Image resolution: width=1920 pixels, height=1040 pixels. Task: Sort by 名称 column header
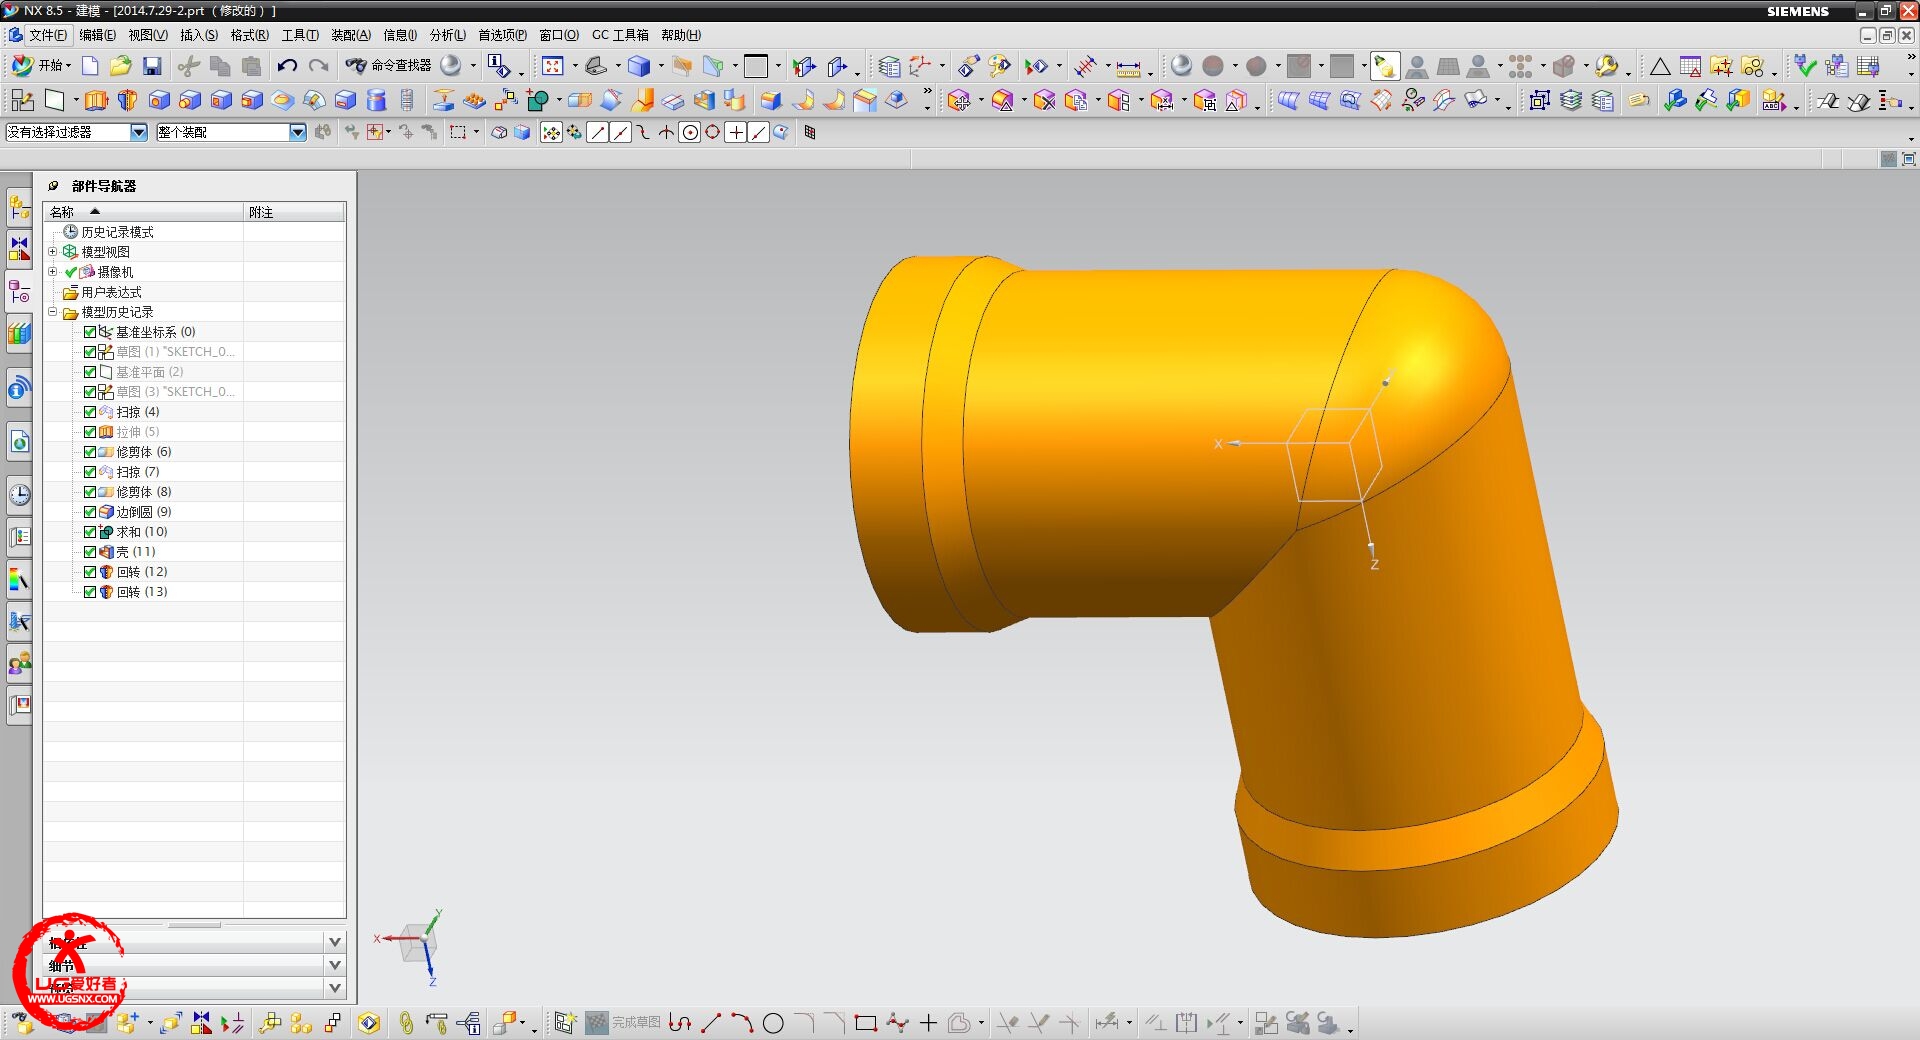point(144,212)
